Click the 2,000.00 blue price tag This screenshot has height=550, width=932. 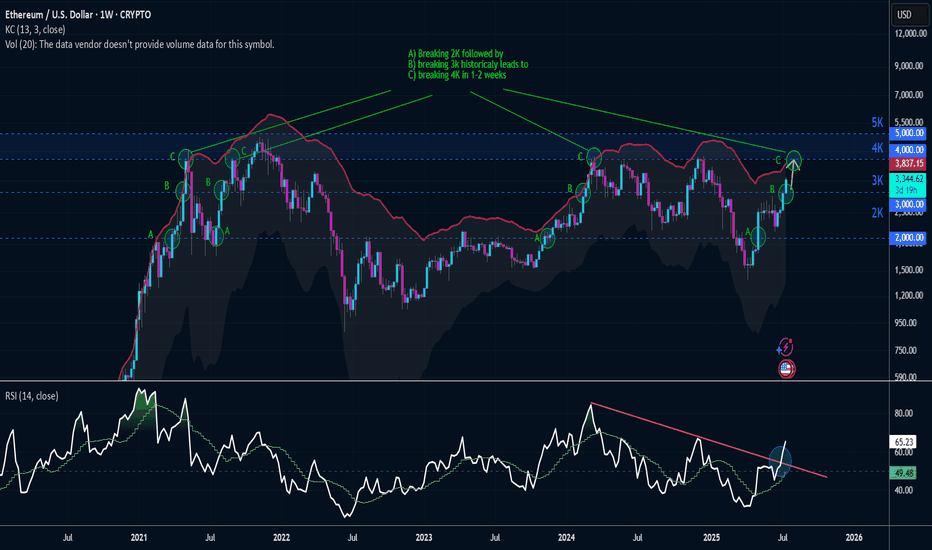coord(908,237)
